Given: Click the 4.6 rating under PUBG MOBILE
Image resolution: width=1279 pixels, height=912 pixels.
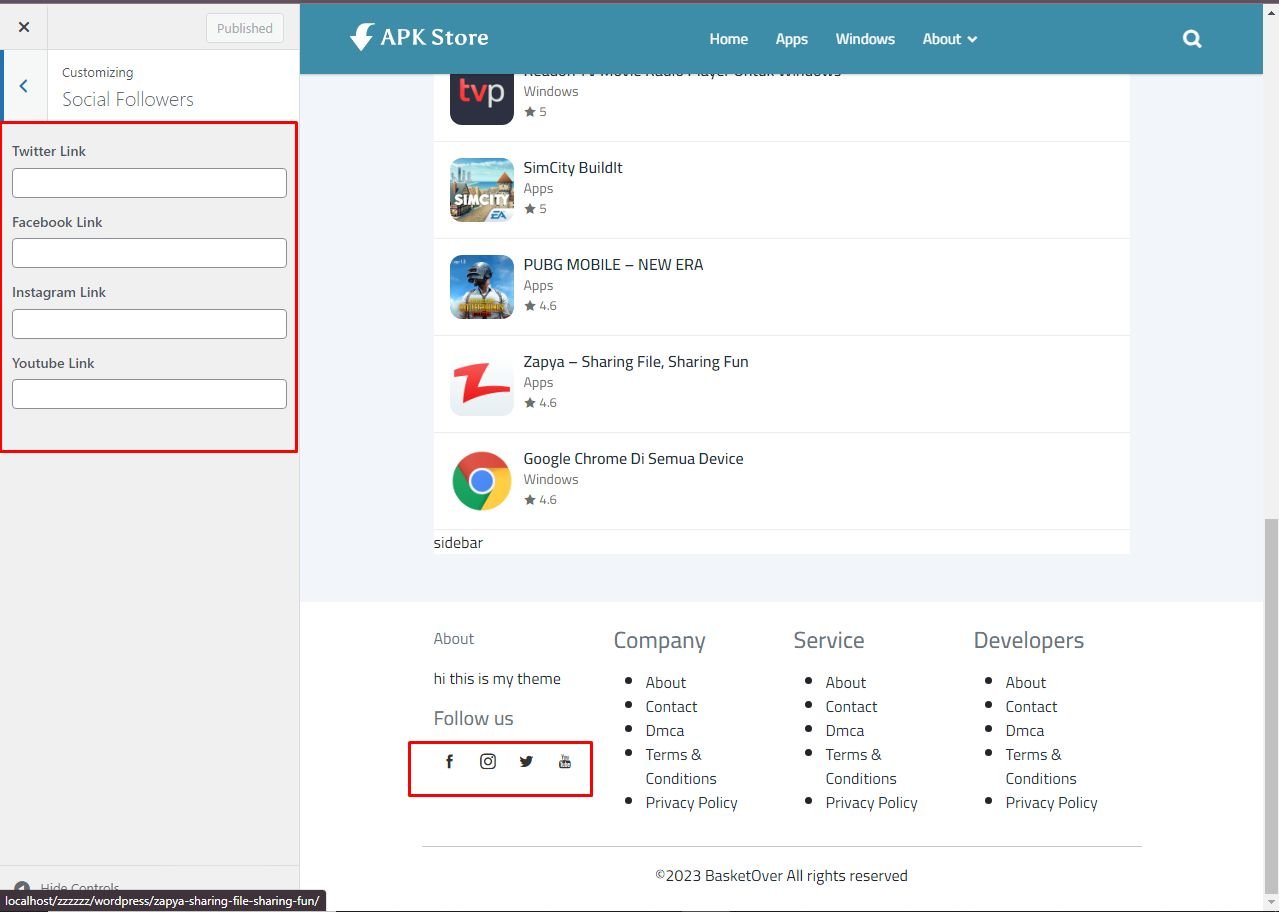Looking at the screenshot, I should coord(541,306).
